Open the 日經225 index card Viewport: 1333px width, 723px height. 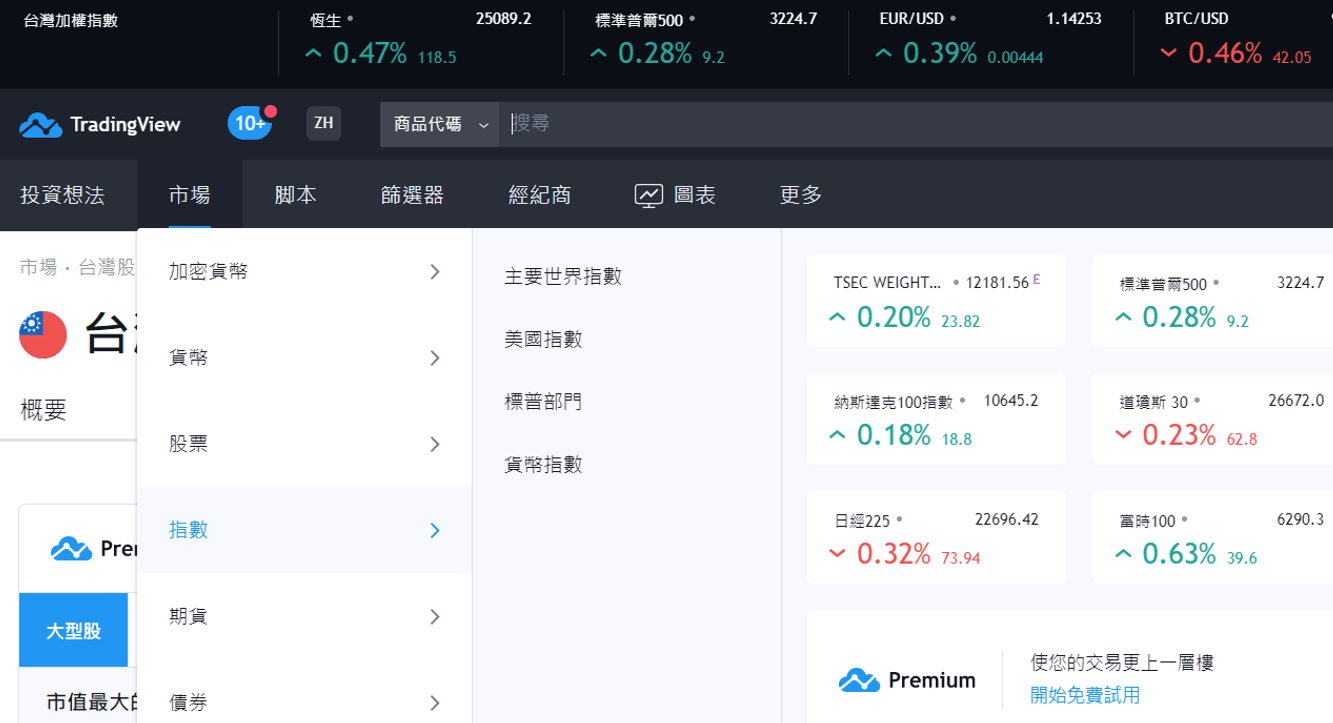point(936,536)
